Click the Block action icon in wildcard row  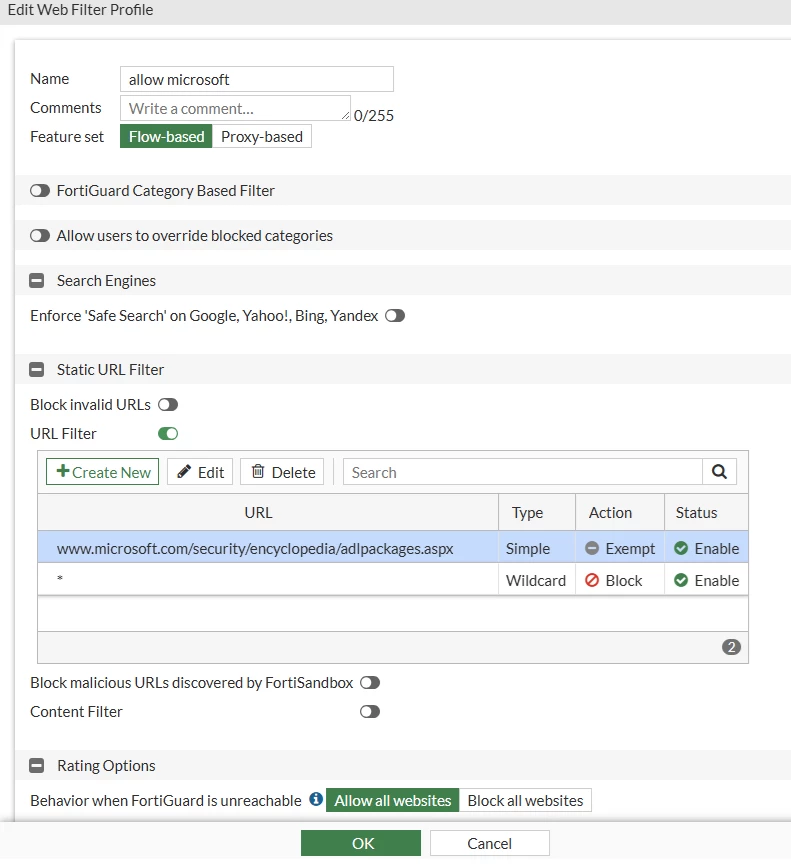[591, 580]
